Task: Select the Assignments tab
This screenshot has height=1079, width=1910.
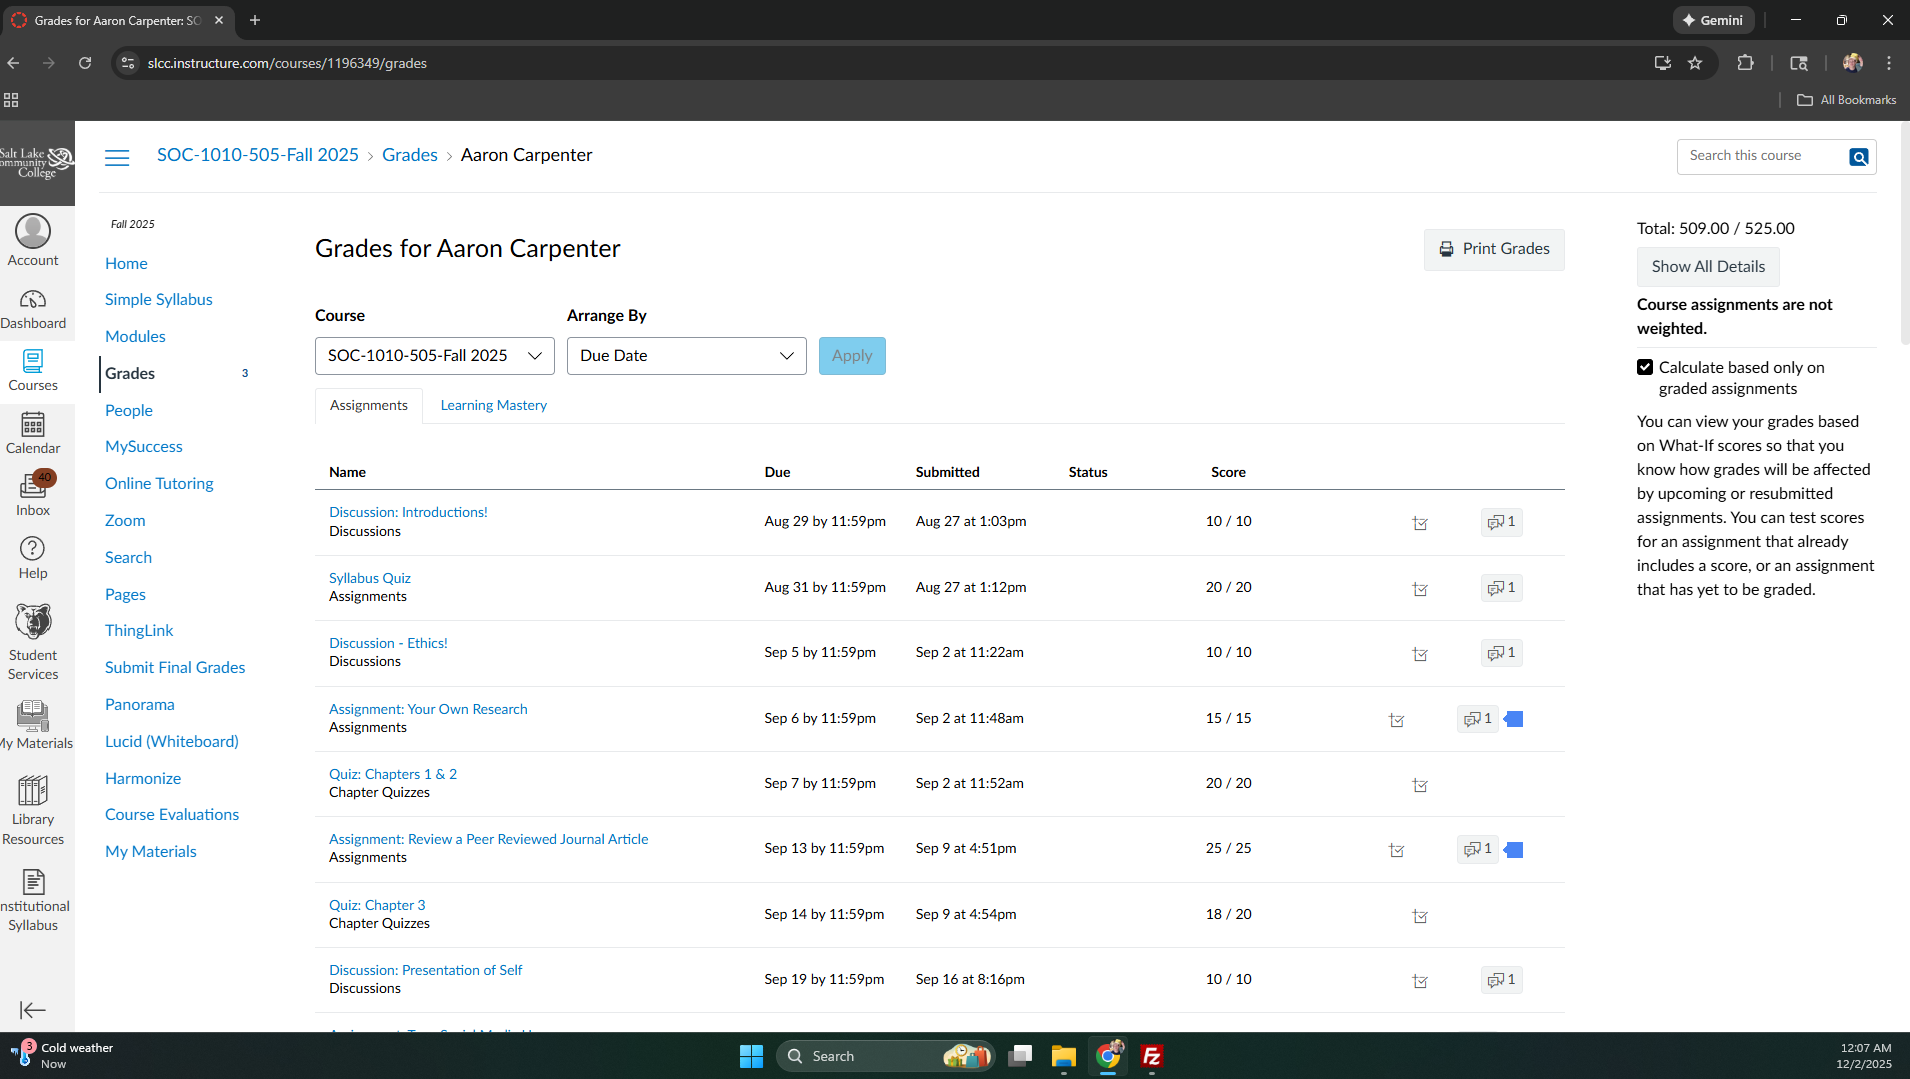Action: coord(368,405)
